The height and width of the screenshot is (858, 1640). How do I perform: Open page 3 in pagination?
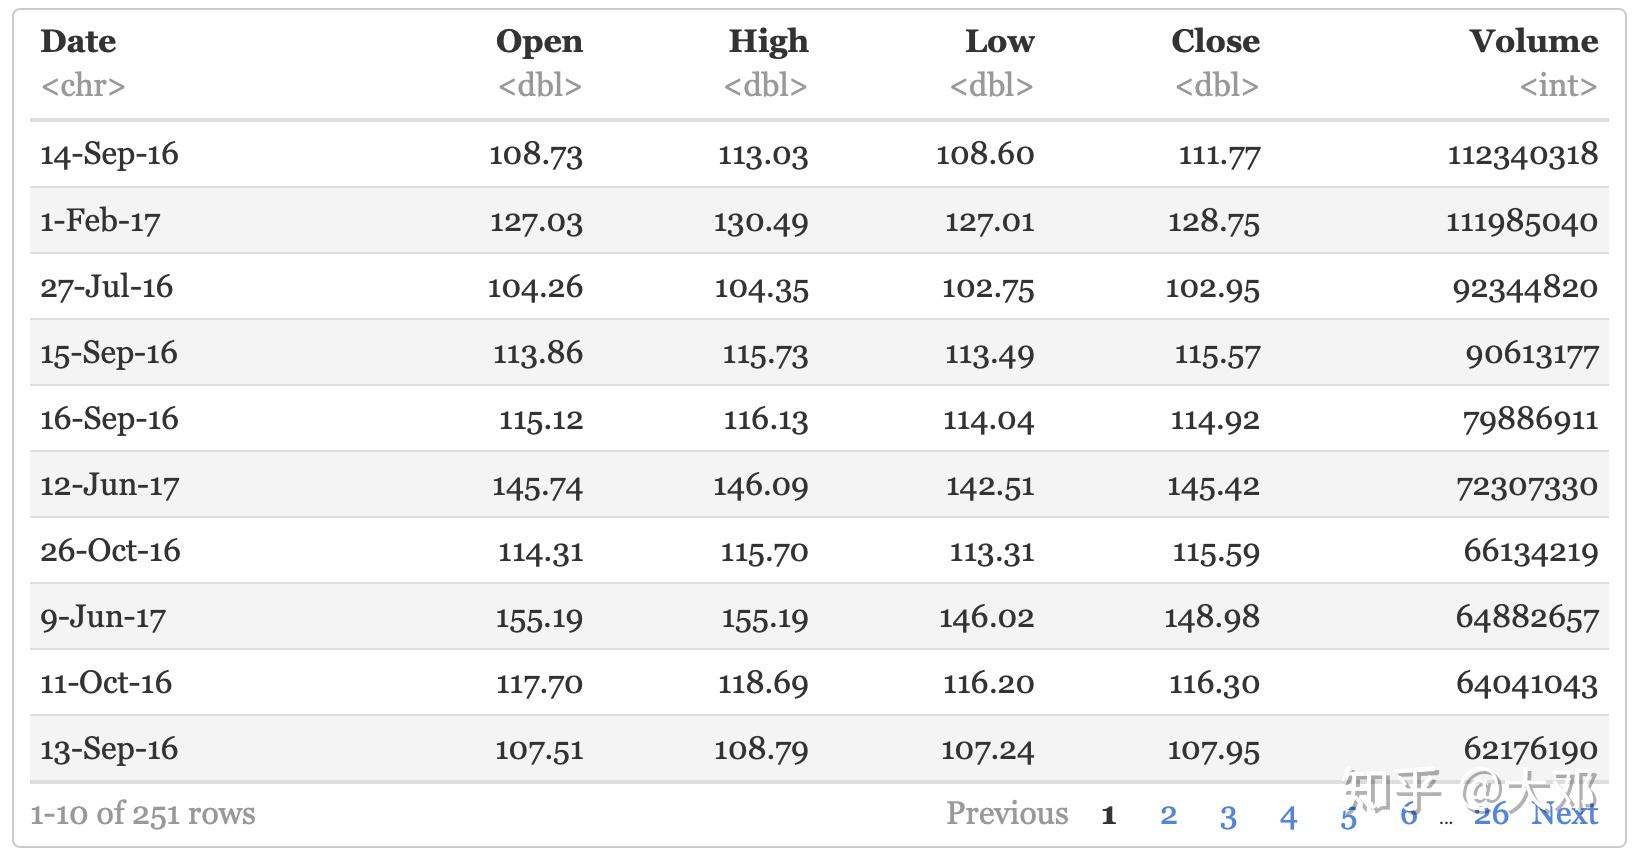1228,816
